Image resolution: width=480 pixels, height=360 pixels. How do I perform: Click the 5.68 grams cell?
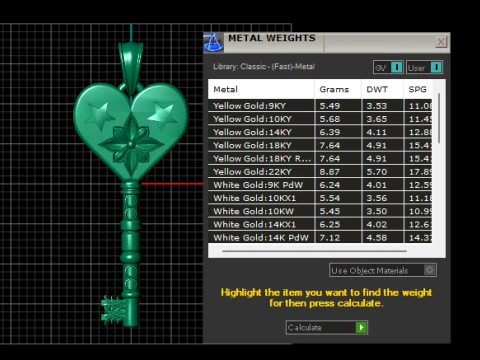[338, 119]
